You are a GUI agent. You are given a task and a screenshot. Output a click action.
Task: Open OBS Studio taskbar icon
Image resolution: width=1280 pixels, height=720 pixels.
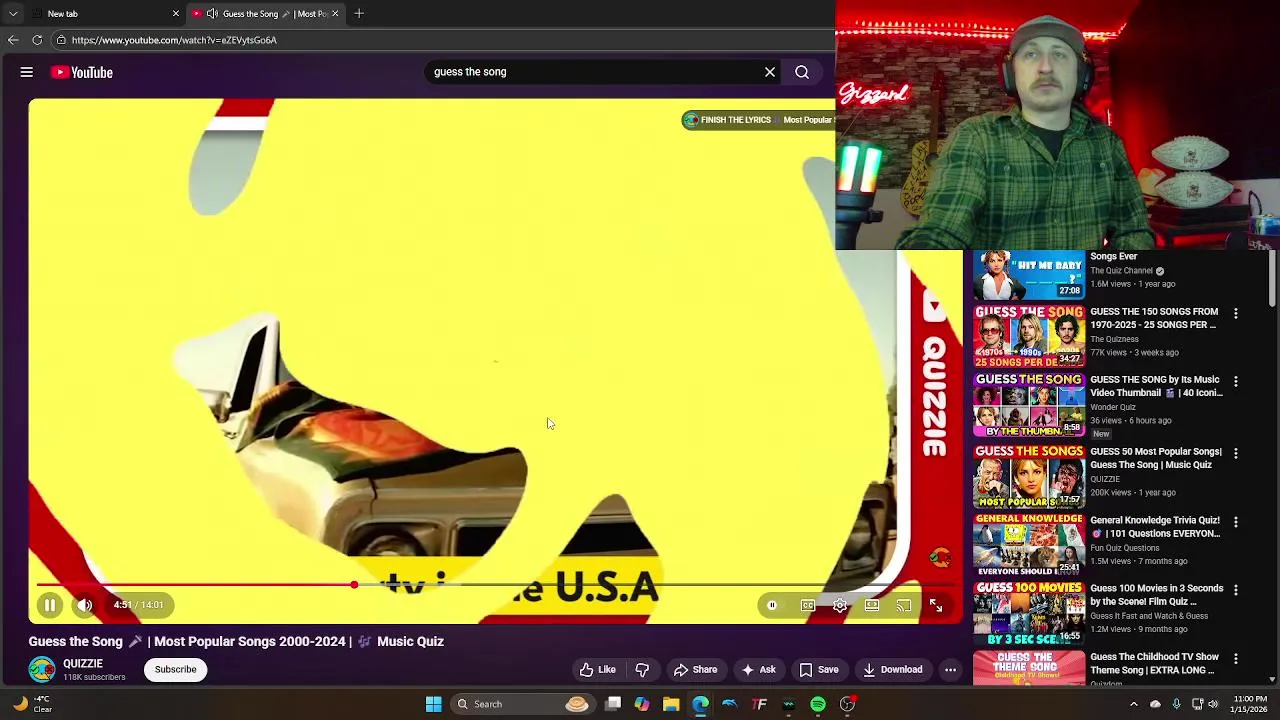pos(847,704)
